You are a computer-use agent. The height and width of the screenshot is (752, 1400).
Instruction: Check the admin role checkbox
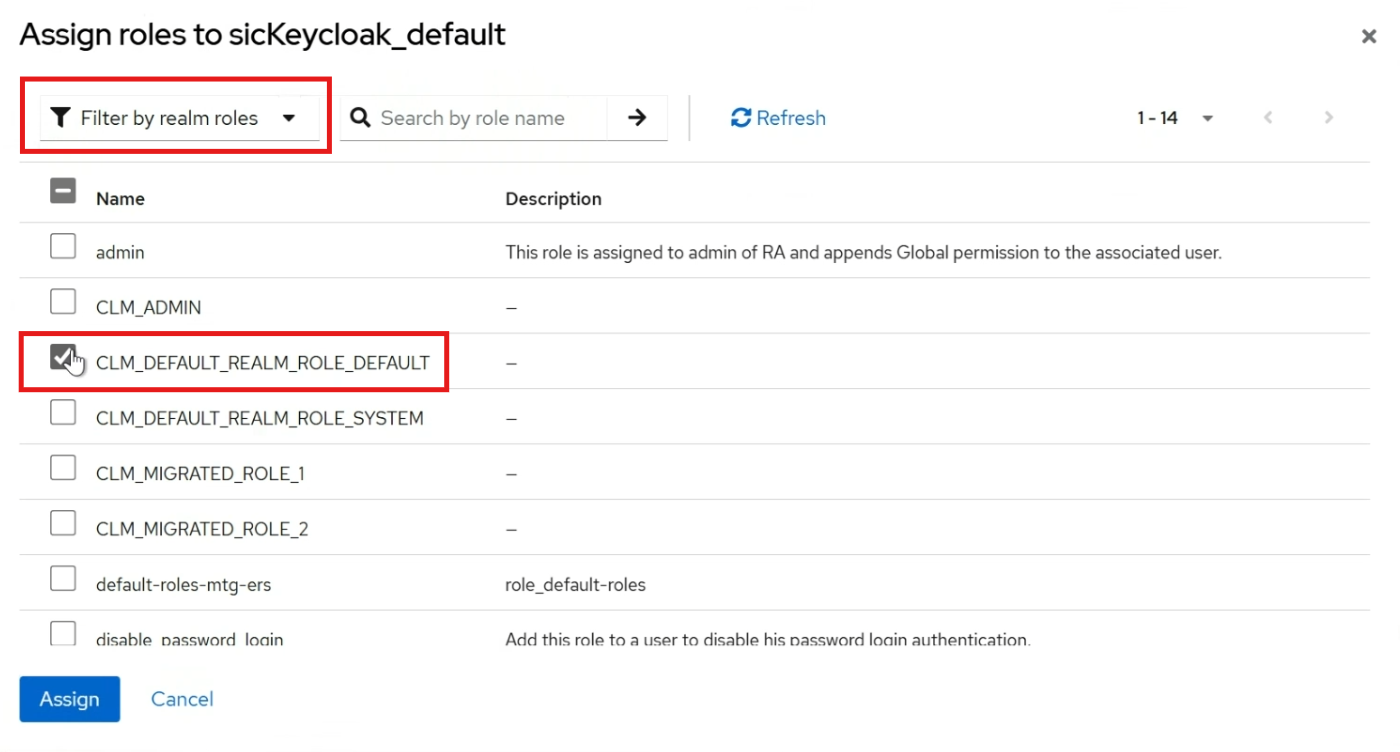pyautogui.click(x=63, y=246)
